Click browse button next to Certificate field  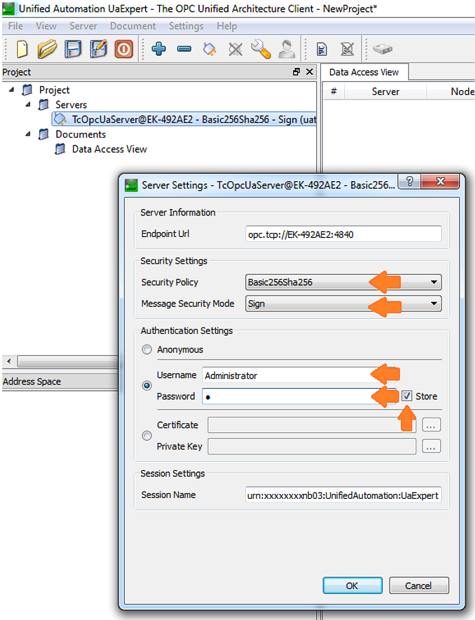pyautogui.click(x=431, y=425)
